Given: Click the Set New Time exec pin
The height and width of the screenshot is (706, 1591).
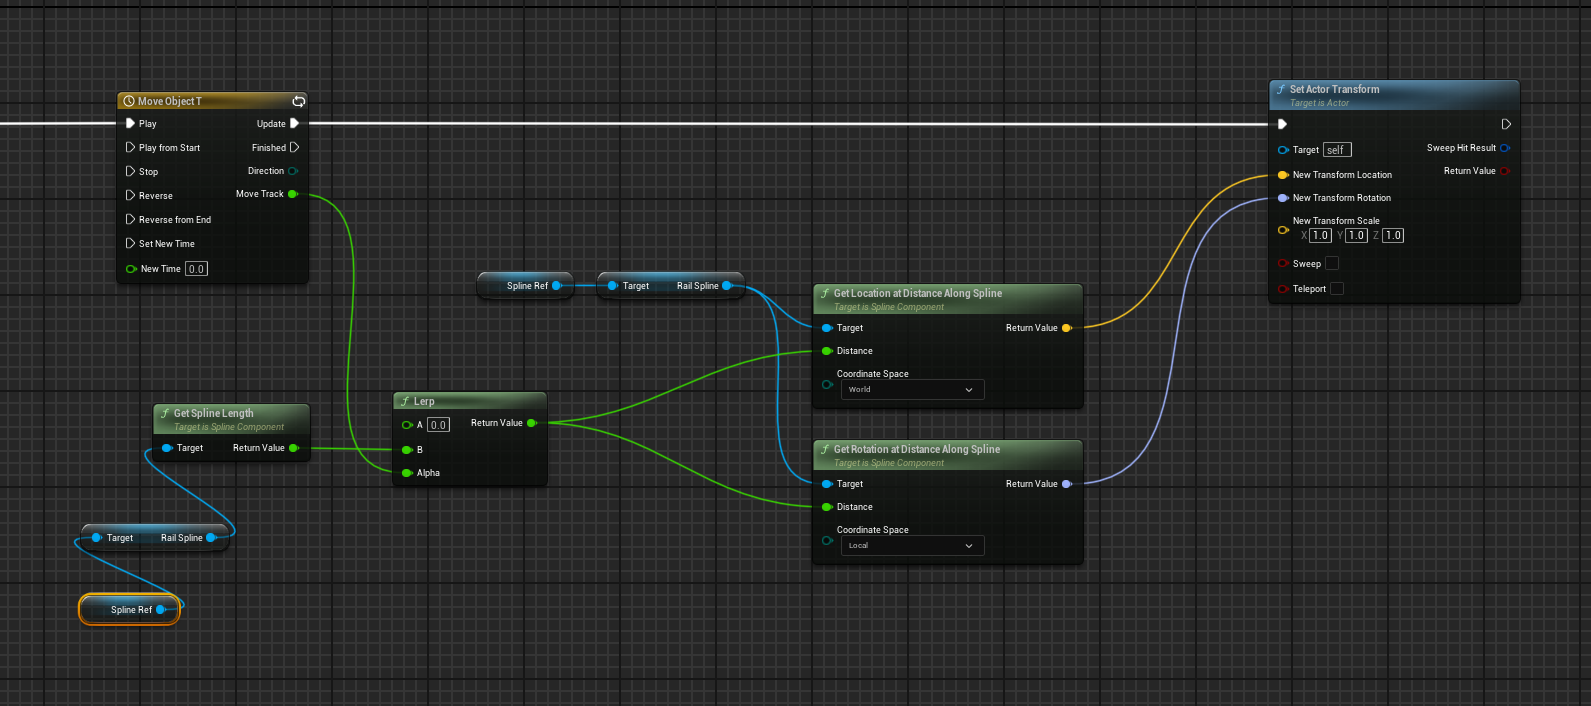Looking at the screenshot, I should click(x=130, y=243).
